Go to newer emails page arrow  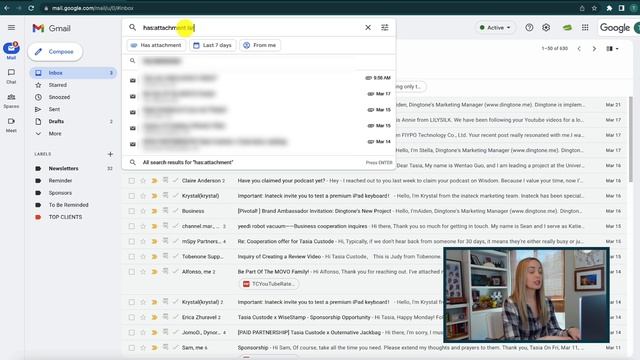tap(579, 49)
